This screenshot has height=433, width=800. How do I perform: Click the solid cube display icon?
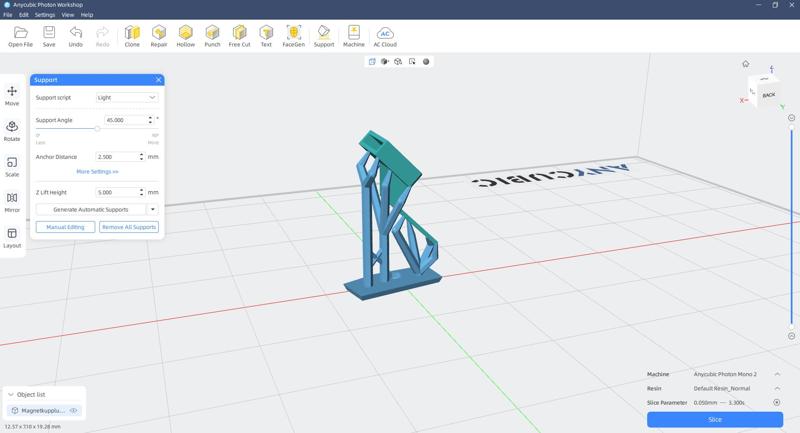385,62
